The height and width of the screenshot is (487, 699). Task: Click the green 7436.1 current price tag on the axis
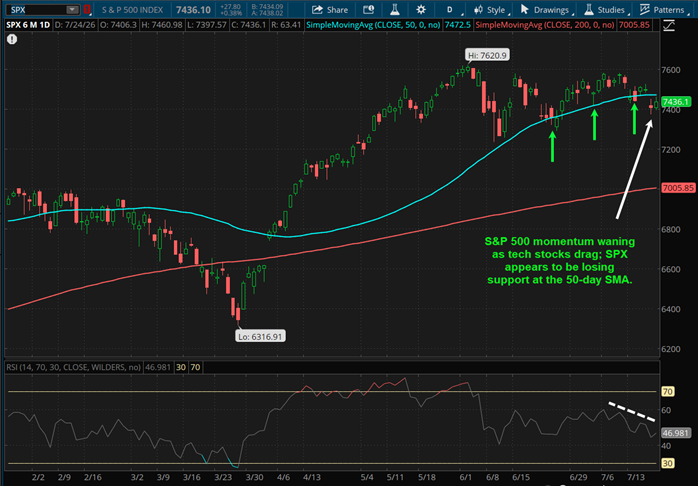point(676,102)
